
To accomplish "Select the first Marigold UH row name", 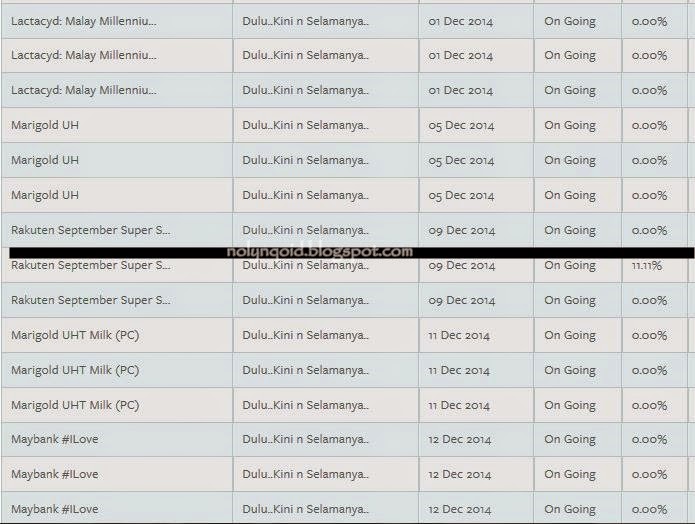I will point(45,125).
